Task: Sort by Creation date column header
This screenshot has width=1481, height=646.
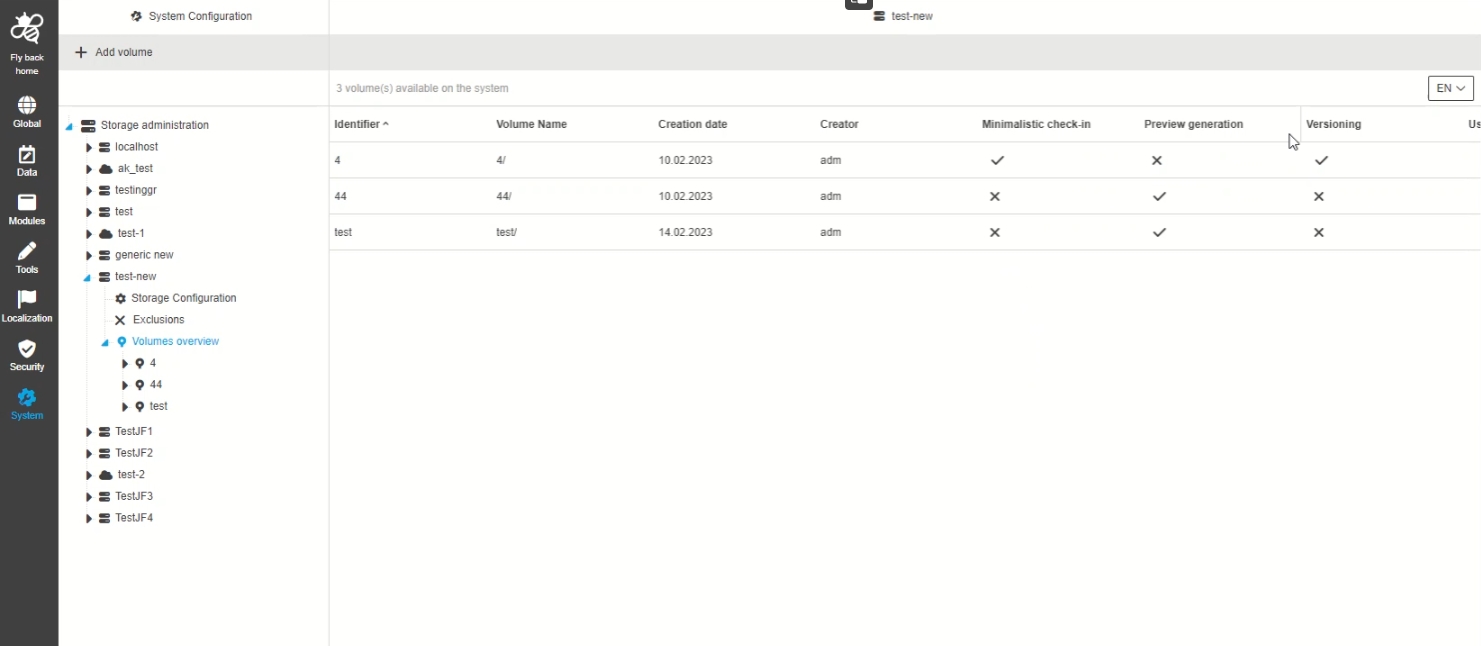Action: tap(692, 124)
